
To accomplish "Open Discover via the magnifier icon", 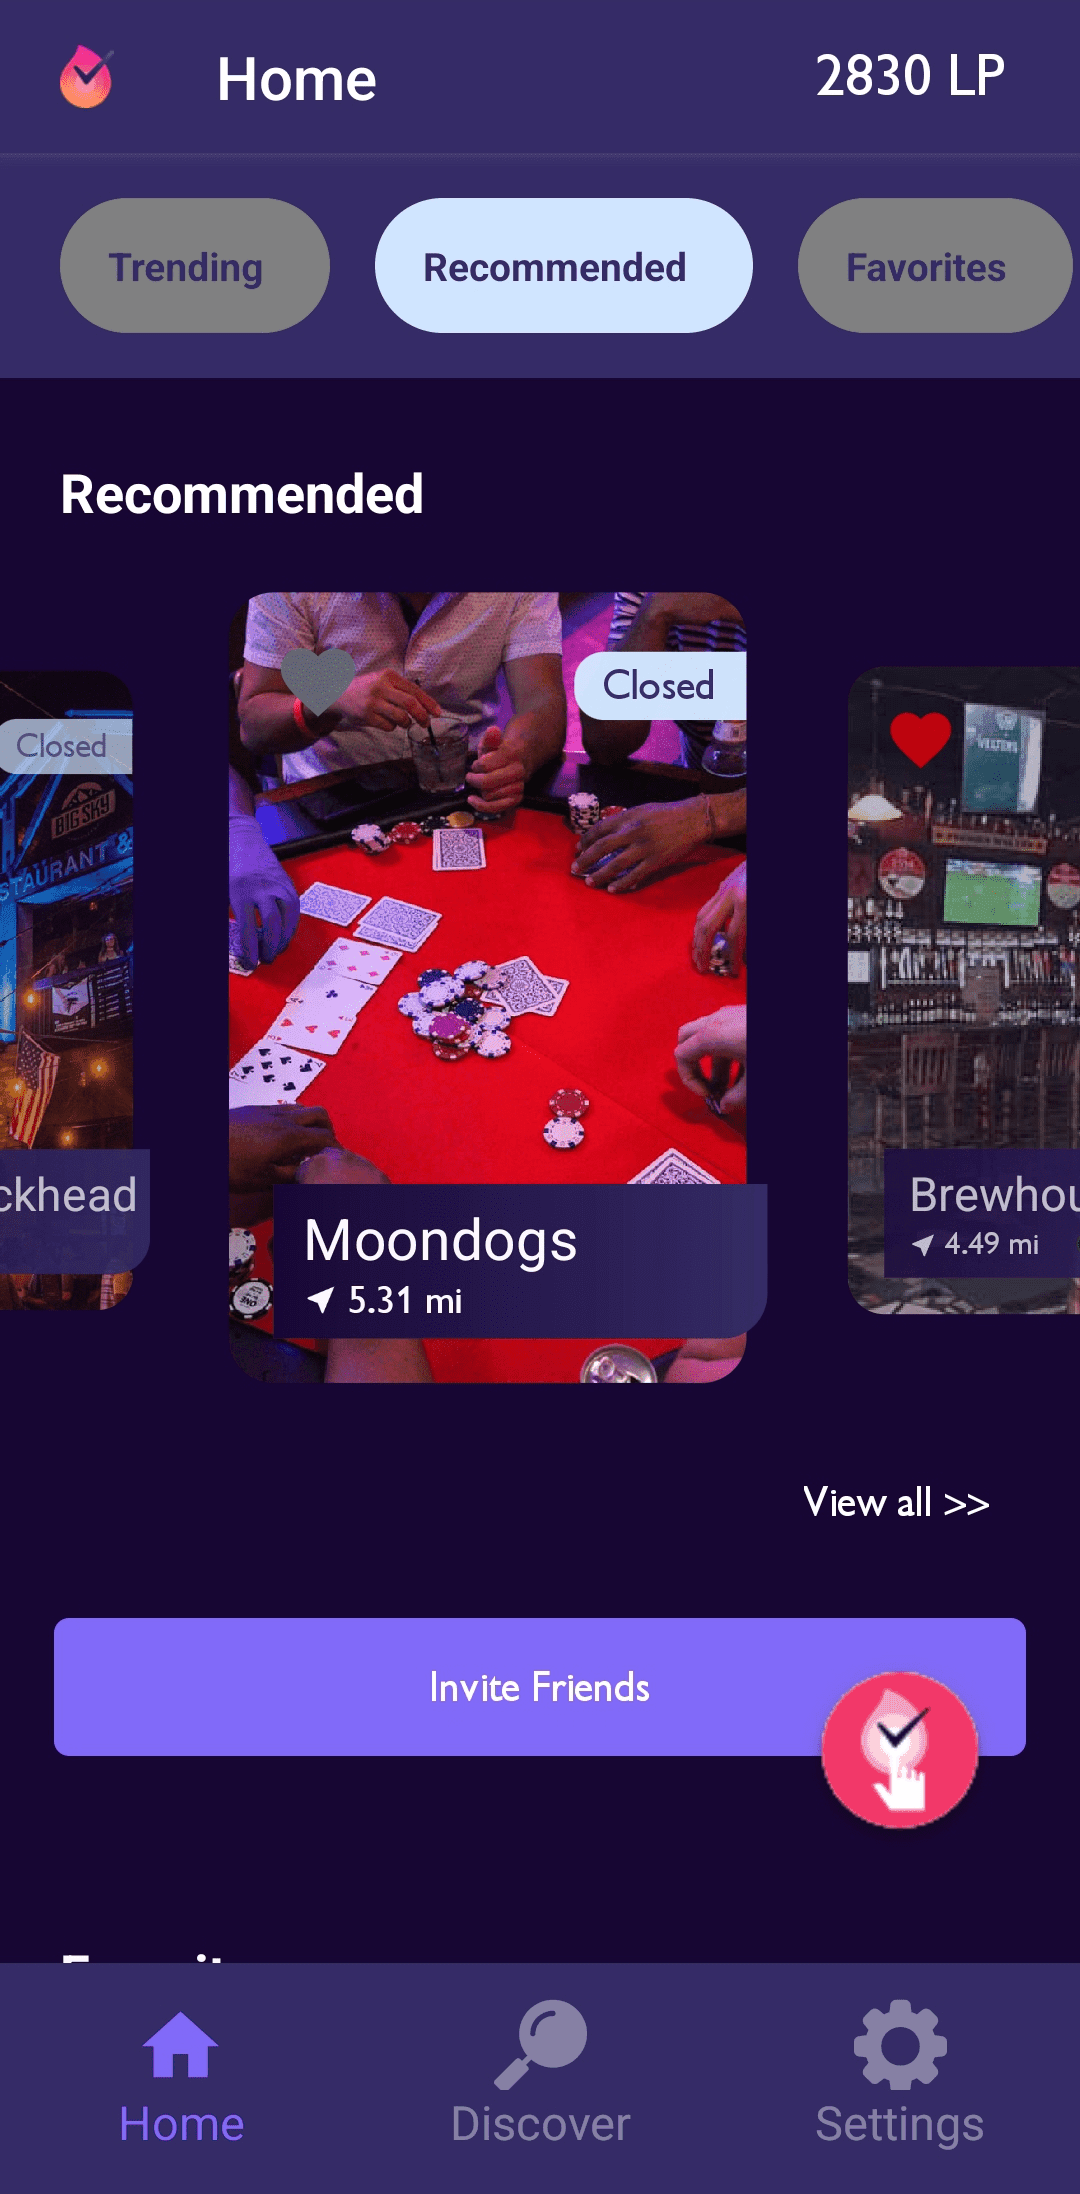I will 541,2044.
